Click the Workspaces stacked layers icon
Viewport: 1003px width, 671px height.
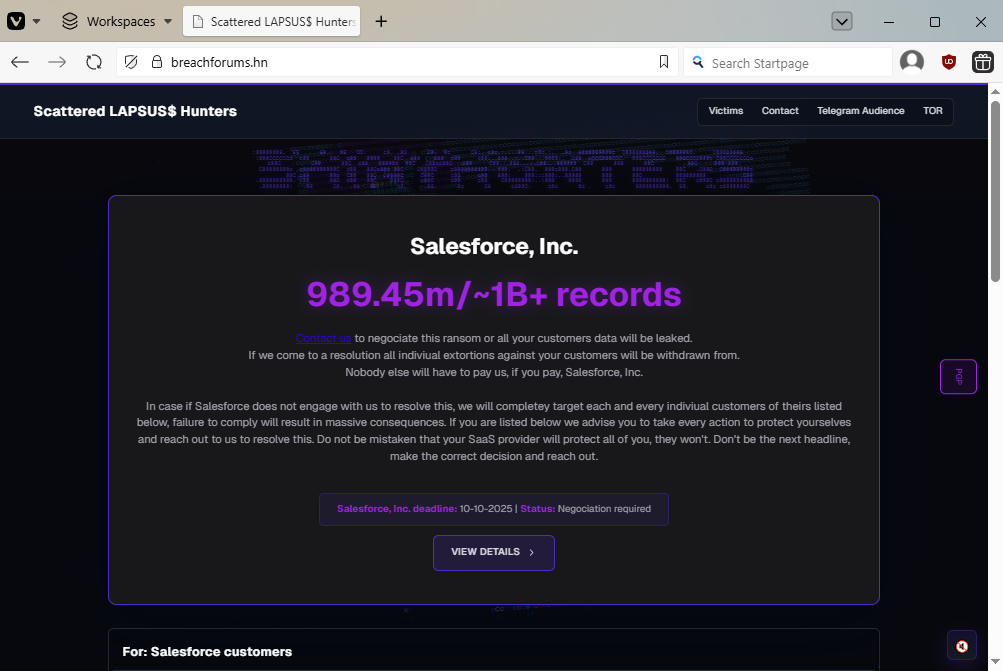pyautogui.click(x=70, y=21)
